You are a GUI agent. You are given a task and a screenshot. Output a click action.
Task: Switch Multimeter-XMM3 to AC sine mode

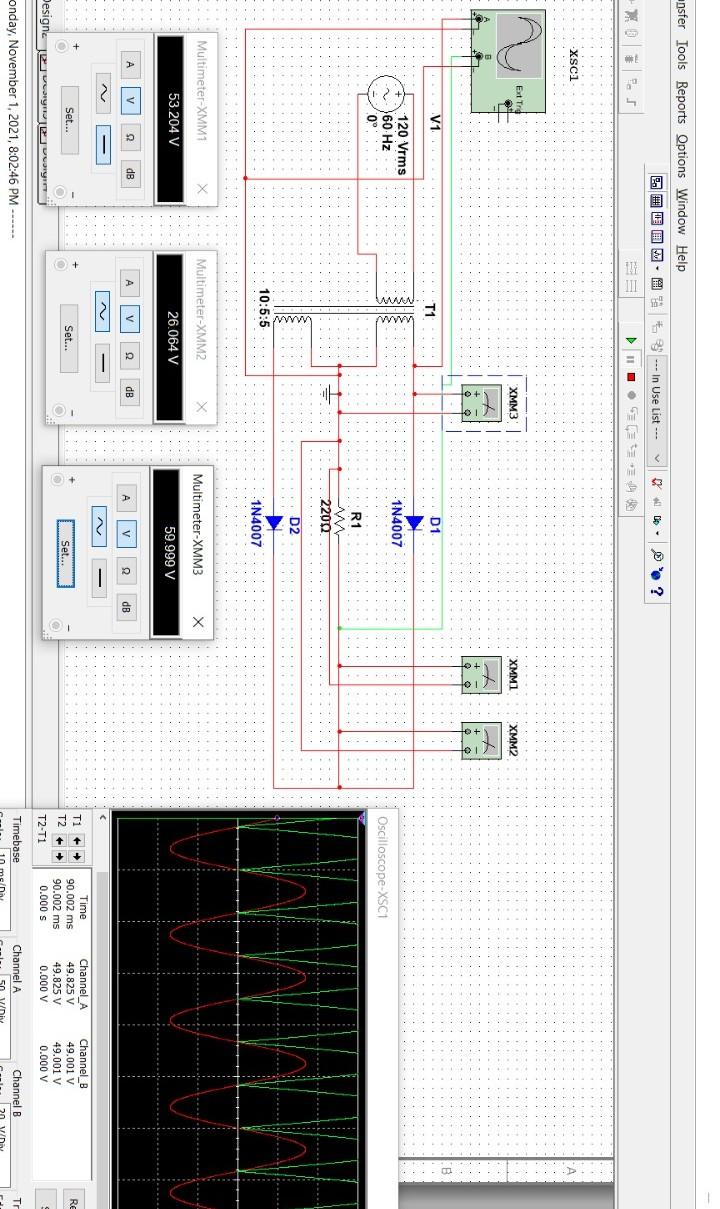click(99, 527)
